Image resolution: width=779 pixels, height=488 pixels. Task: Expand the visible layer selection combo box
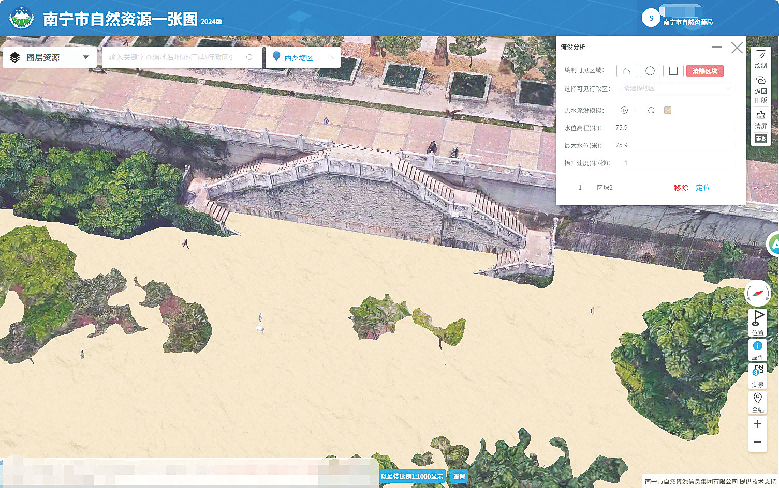pyautogui.click(x=665, y=89)
